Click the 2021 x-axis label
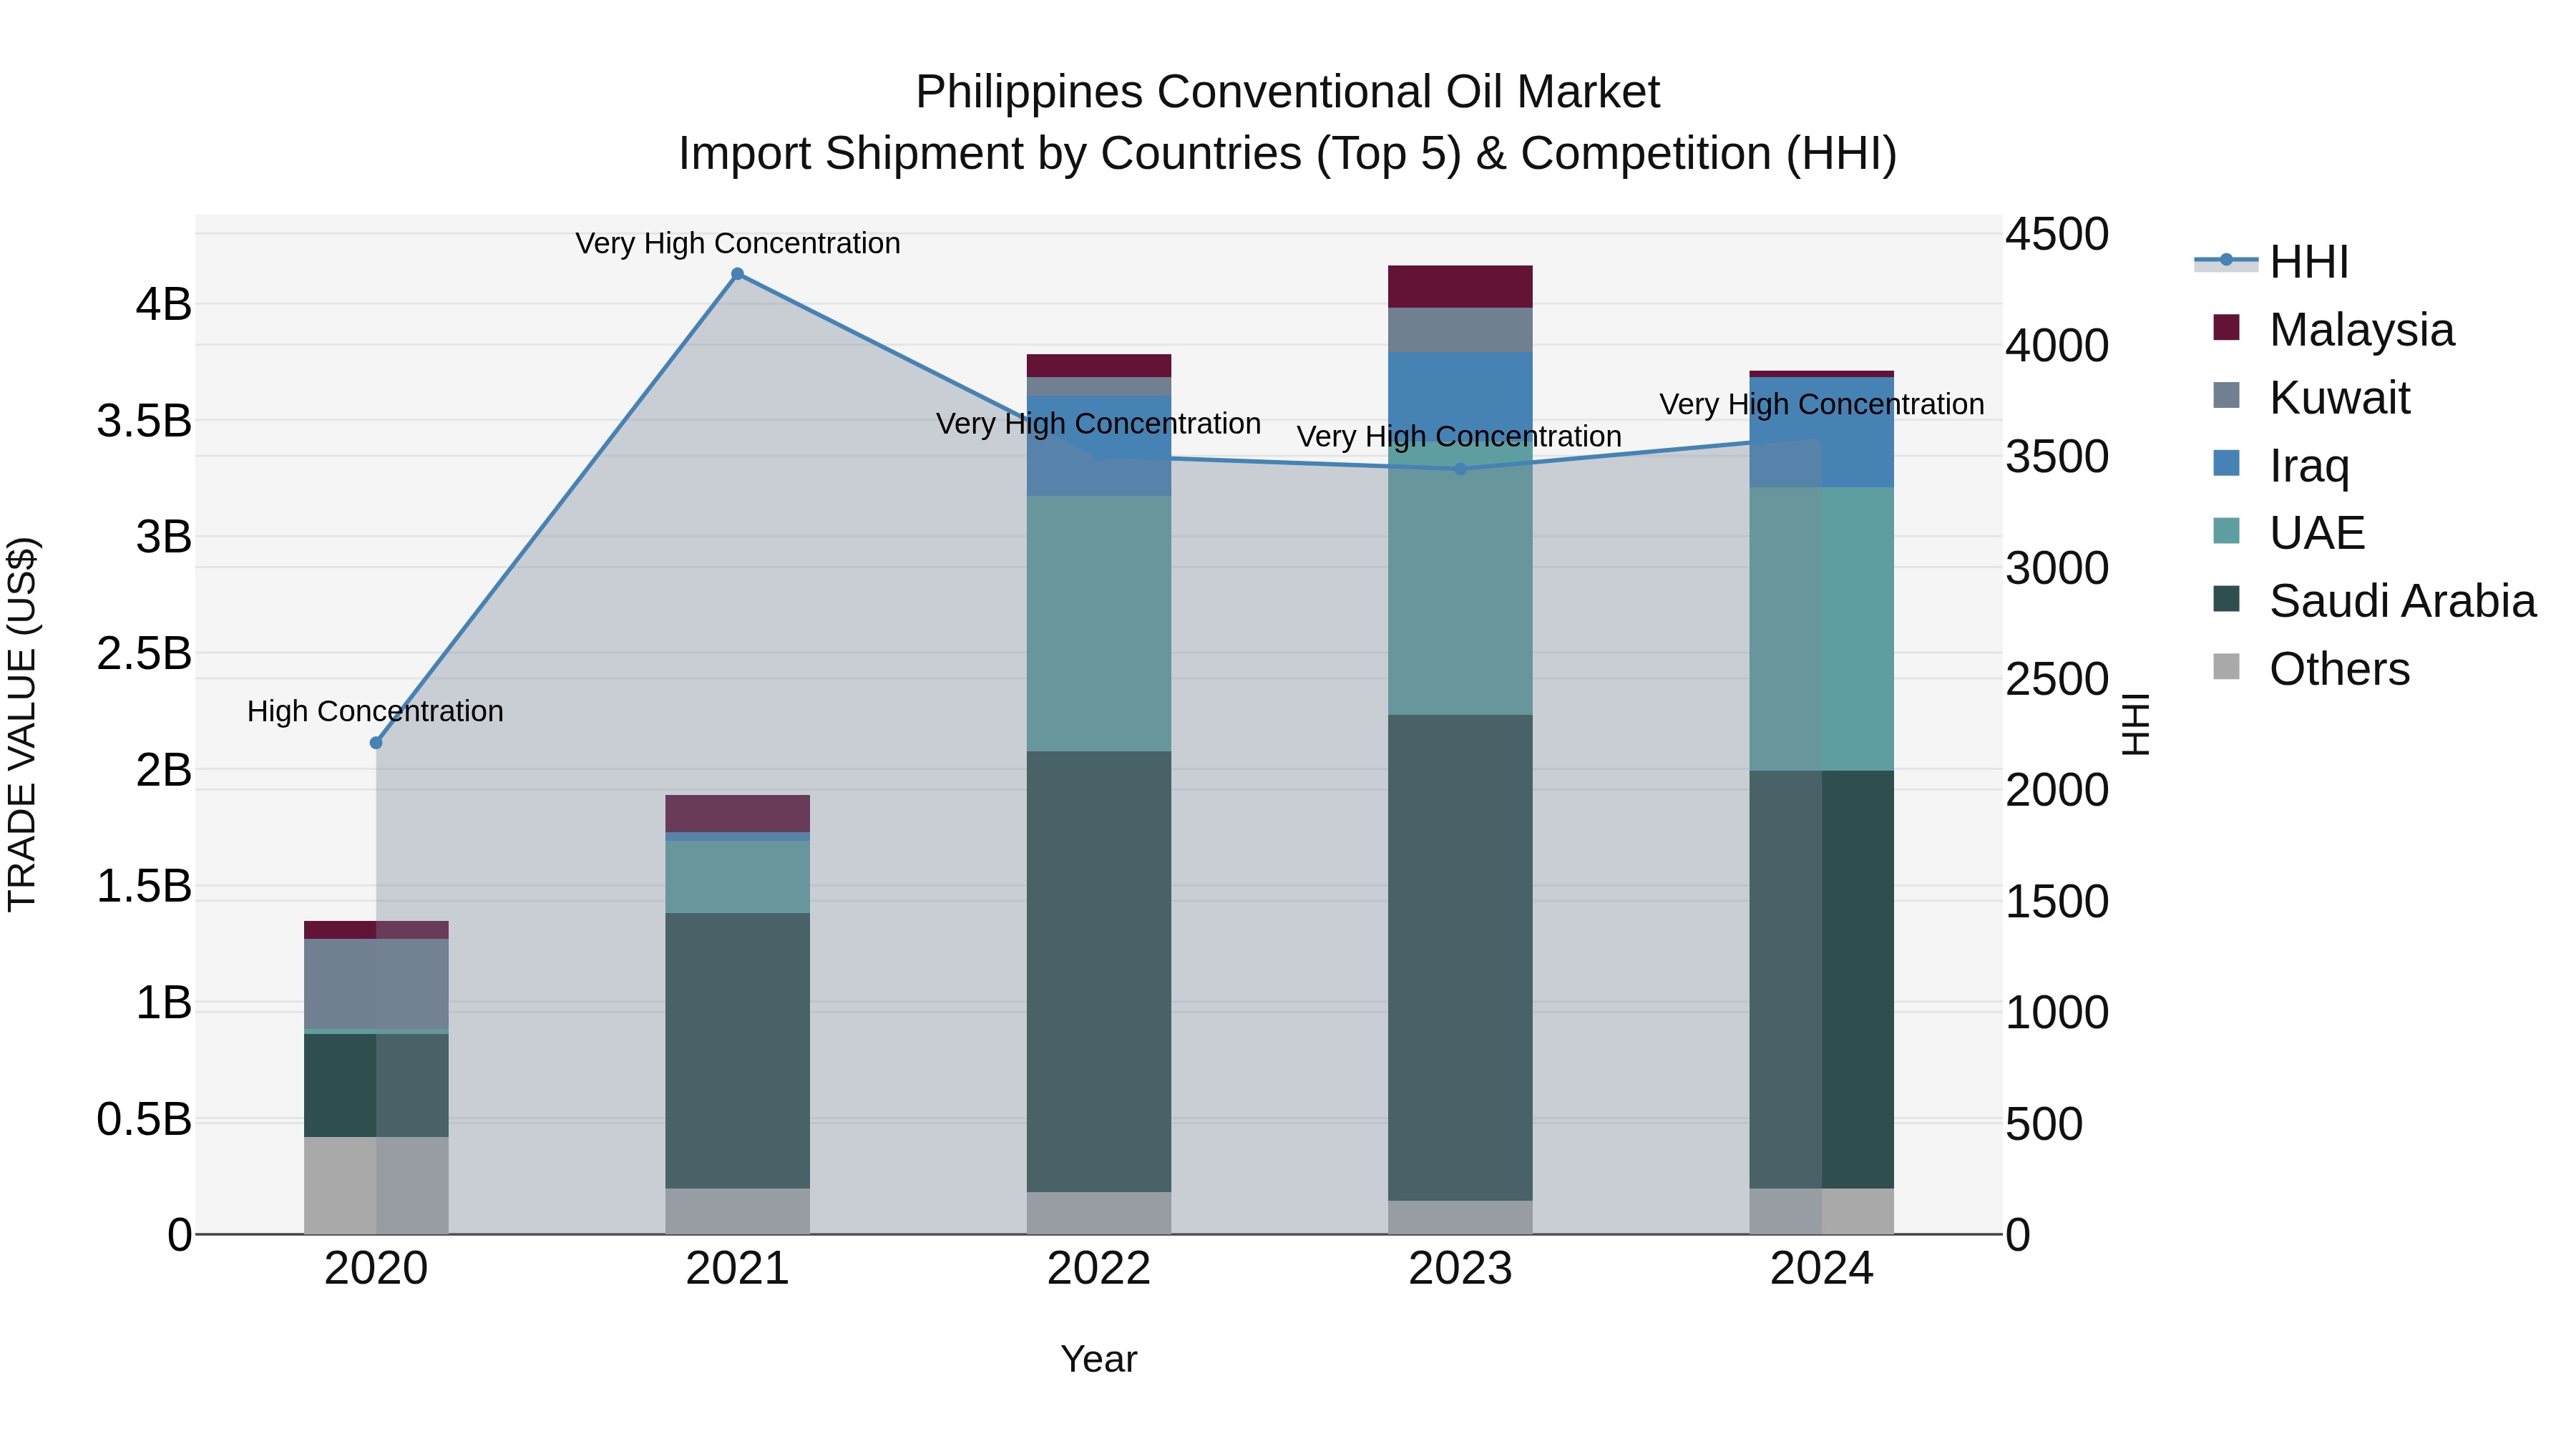 (737, 1269)
